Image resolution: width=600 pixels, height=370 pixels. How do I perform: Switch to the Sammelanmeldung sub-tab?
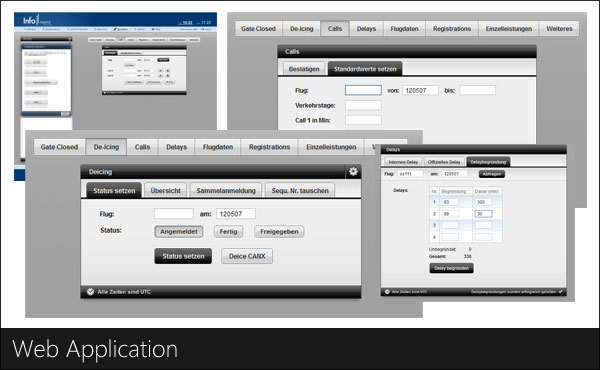(x=226, y=191)
